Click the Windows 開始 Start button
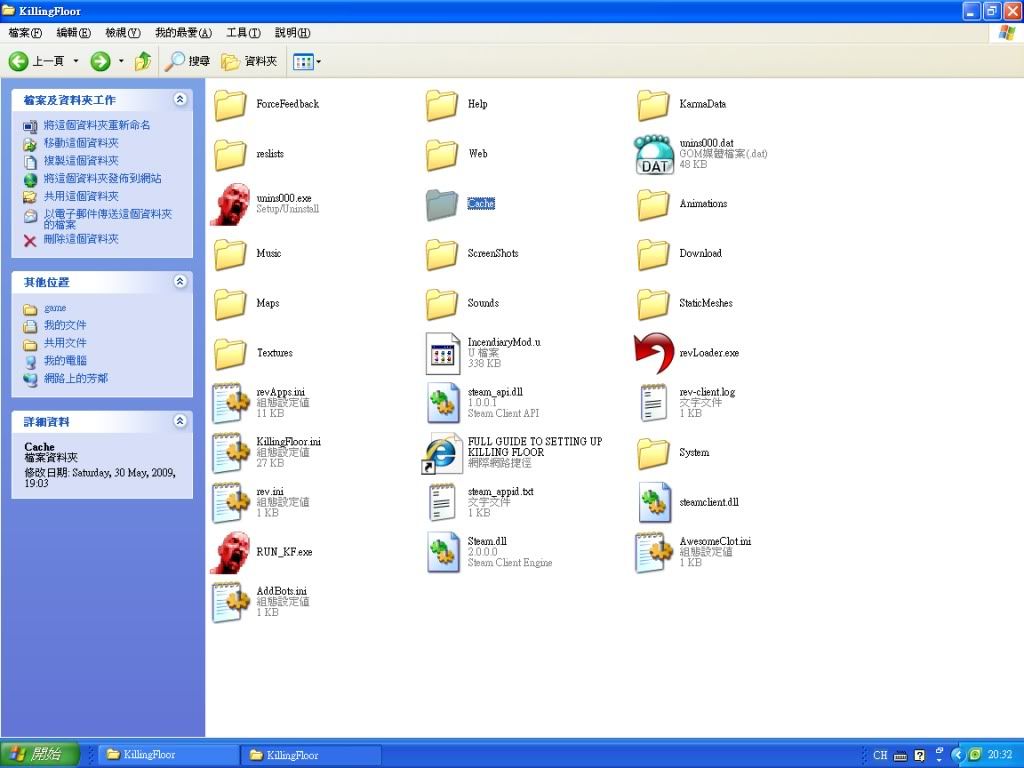The height and width of the screenshot is (768, 1024). [34, 754]
